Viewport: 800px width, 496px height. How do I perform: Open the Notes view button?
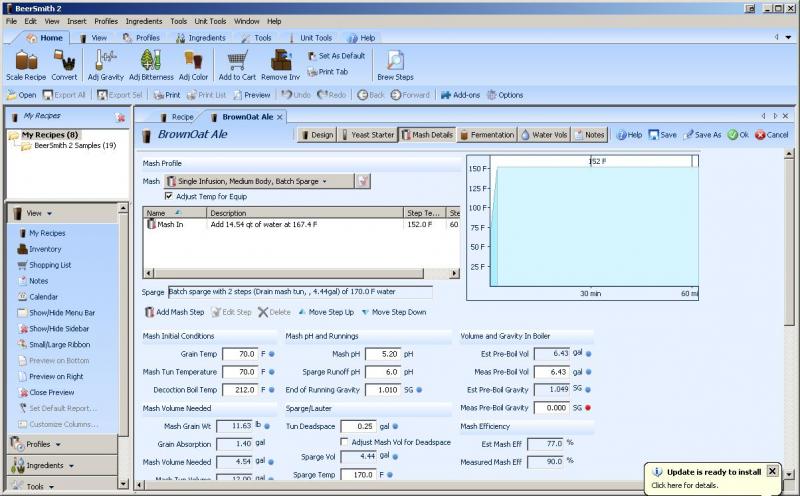pos(590,135)
